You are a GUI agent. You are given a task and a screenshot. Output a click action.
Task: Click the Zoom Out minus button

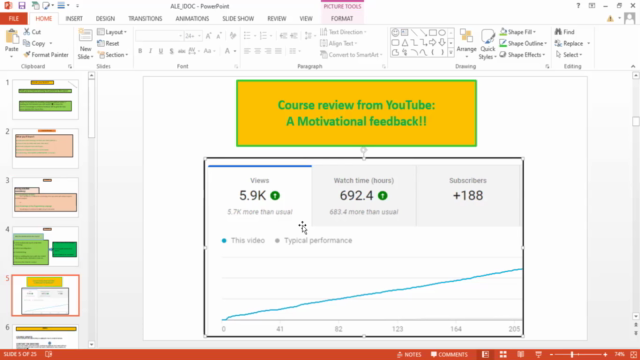pos(551,354)
